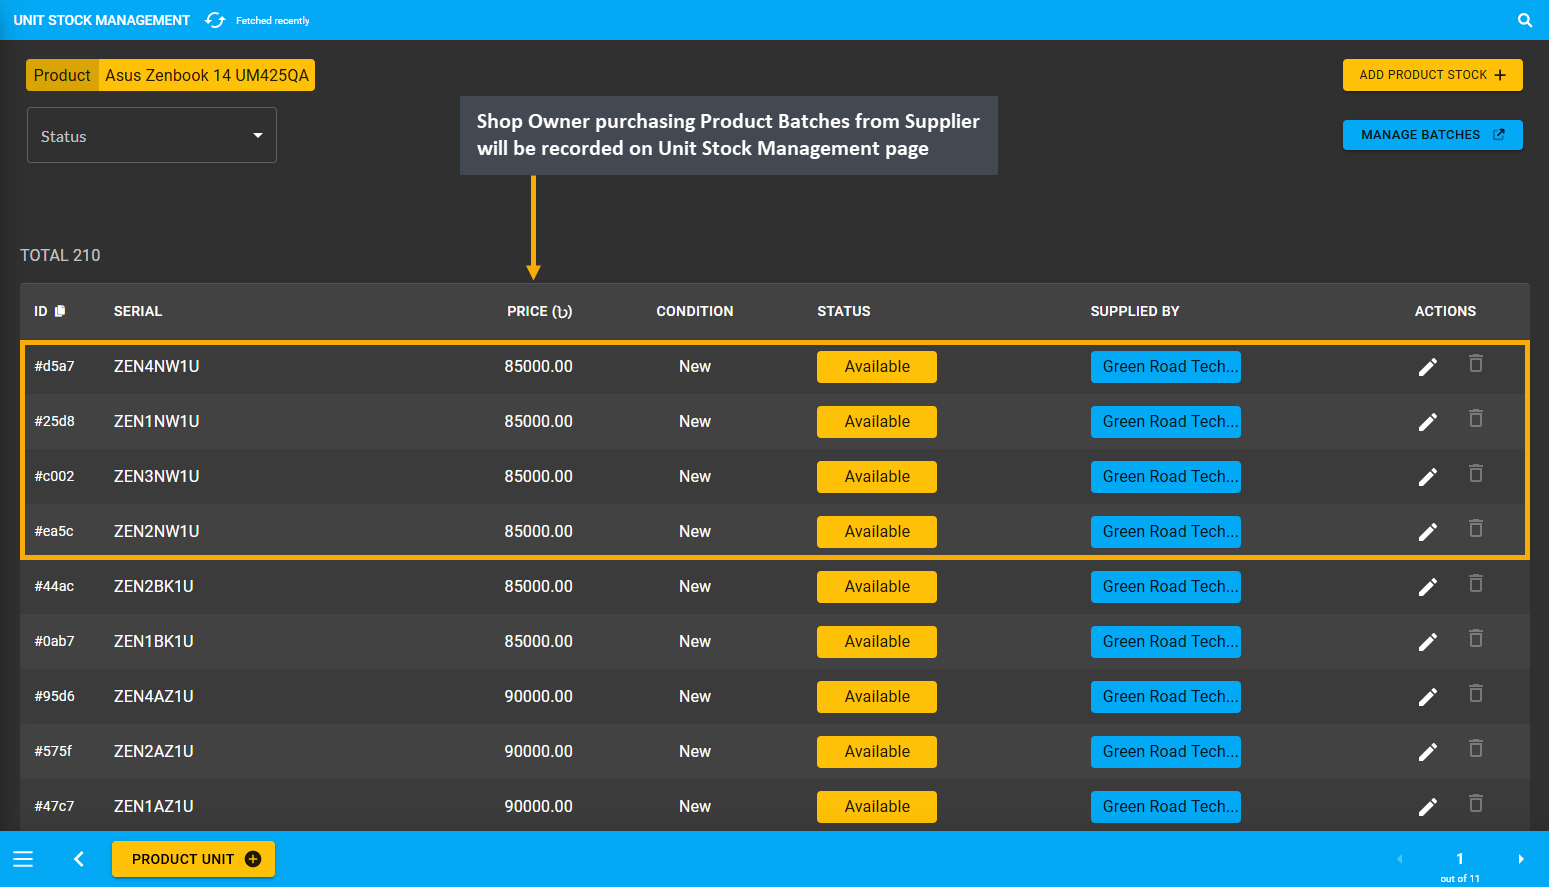Image resolution: width=1549 pixels, height=887 pixels.
Task: Open supplier Green Road Tech for ZEN1AZ1U
Action: pyautogui.click(x=1165, y=807)
